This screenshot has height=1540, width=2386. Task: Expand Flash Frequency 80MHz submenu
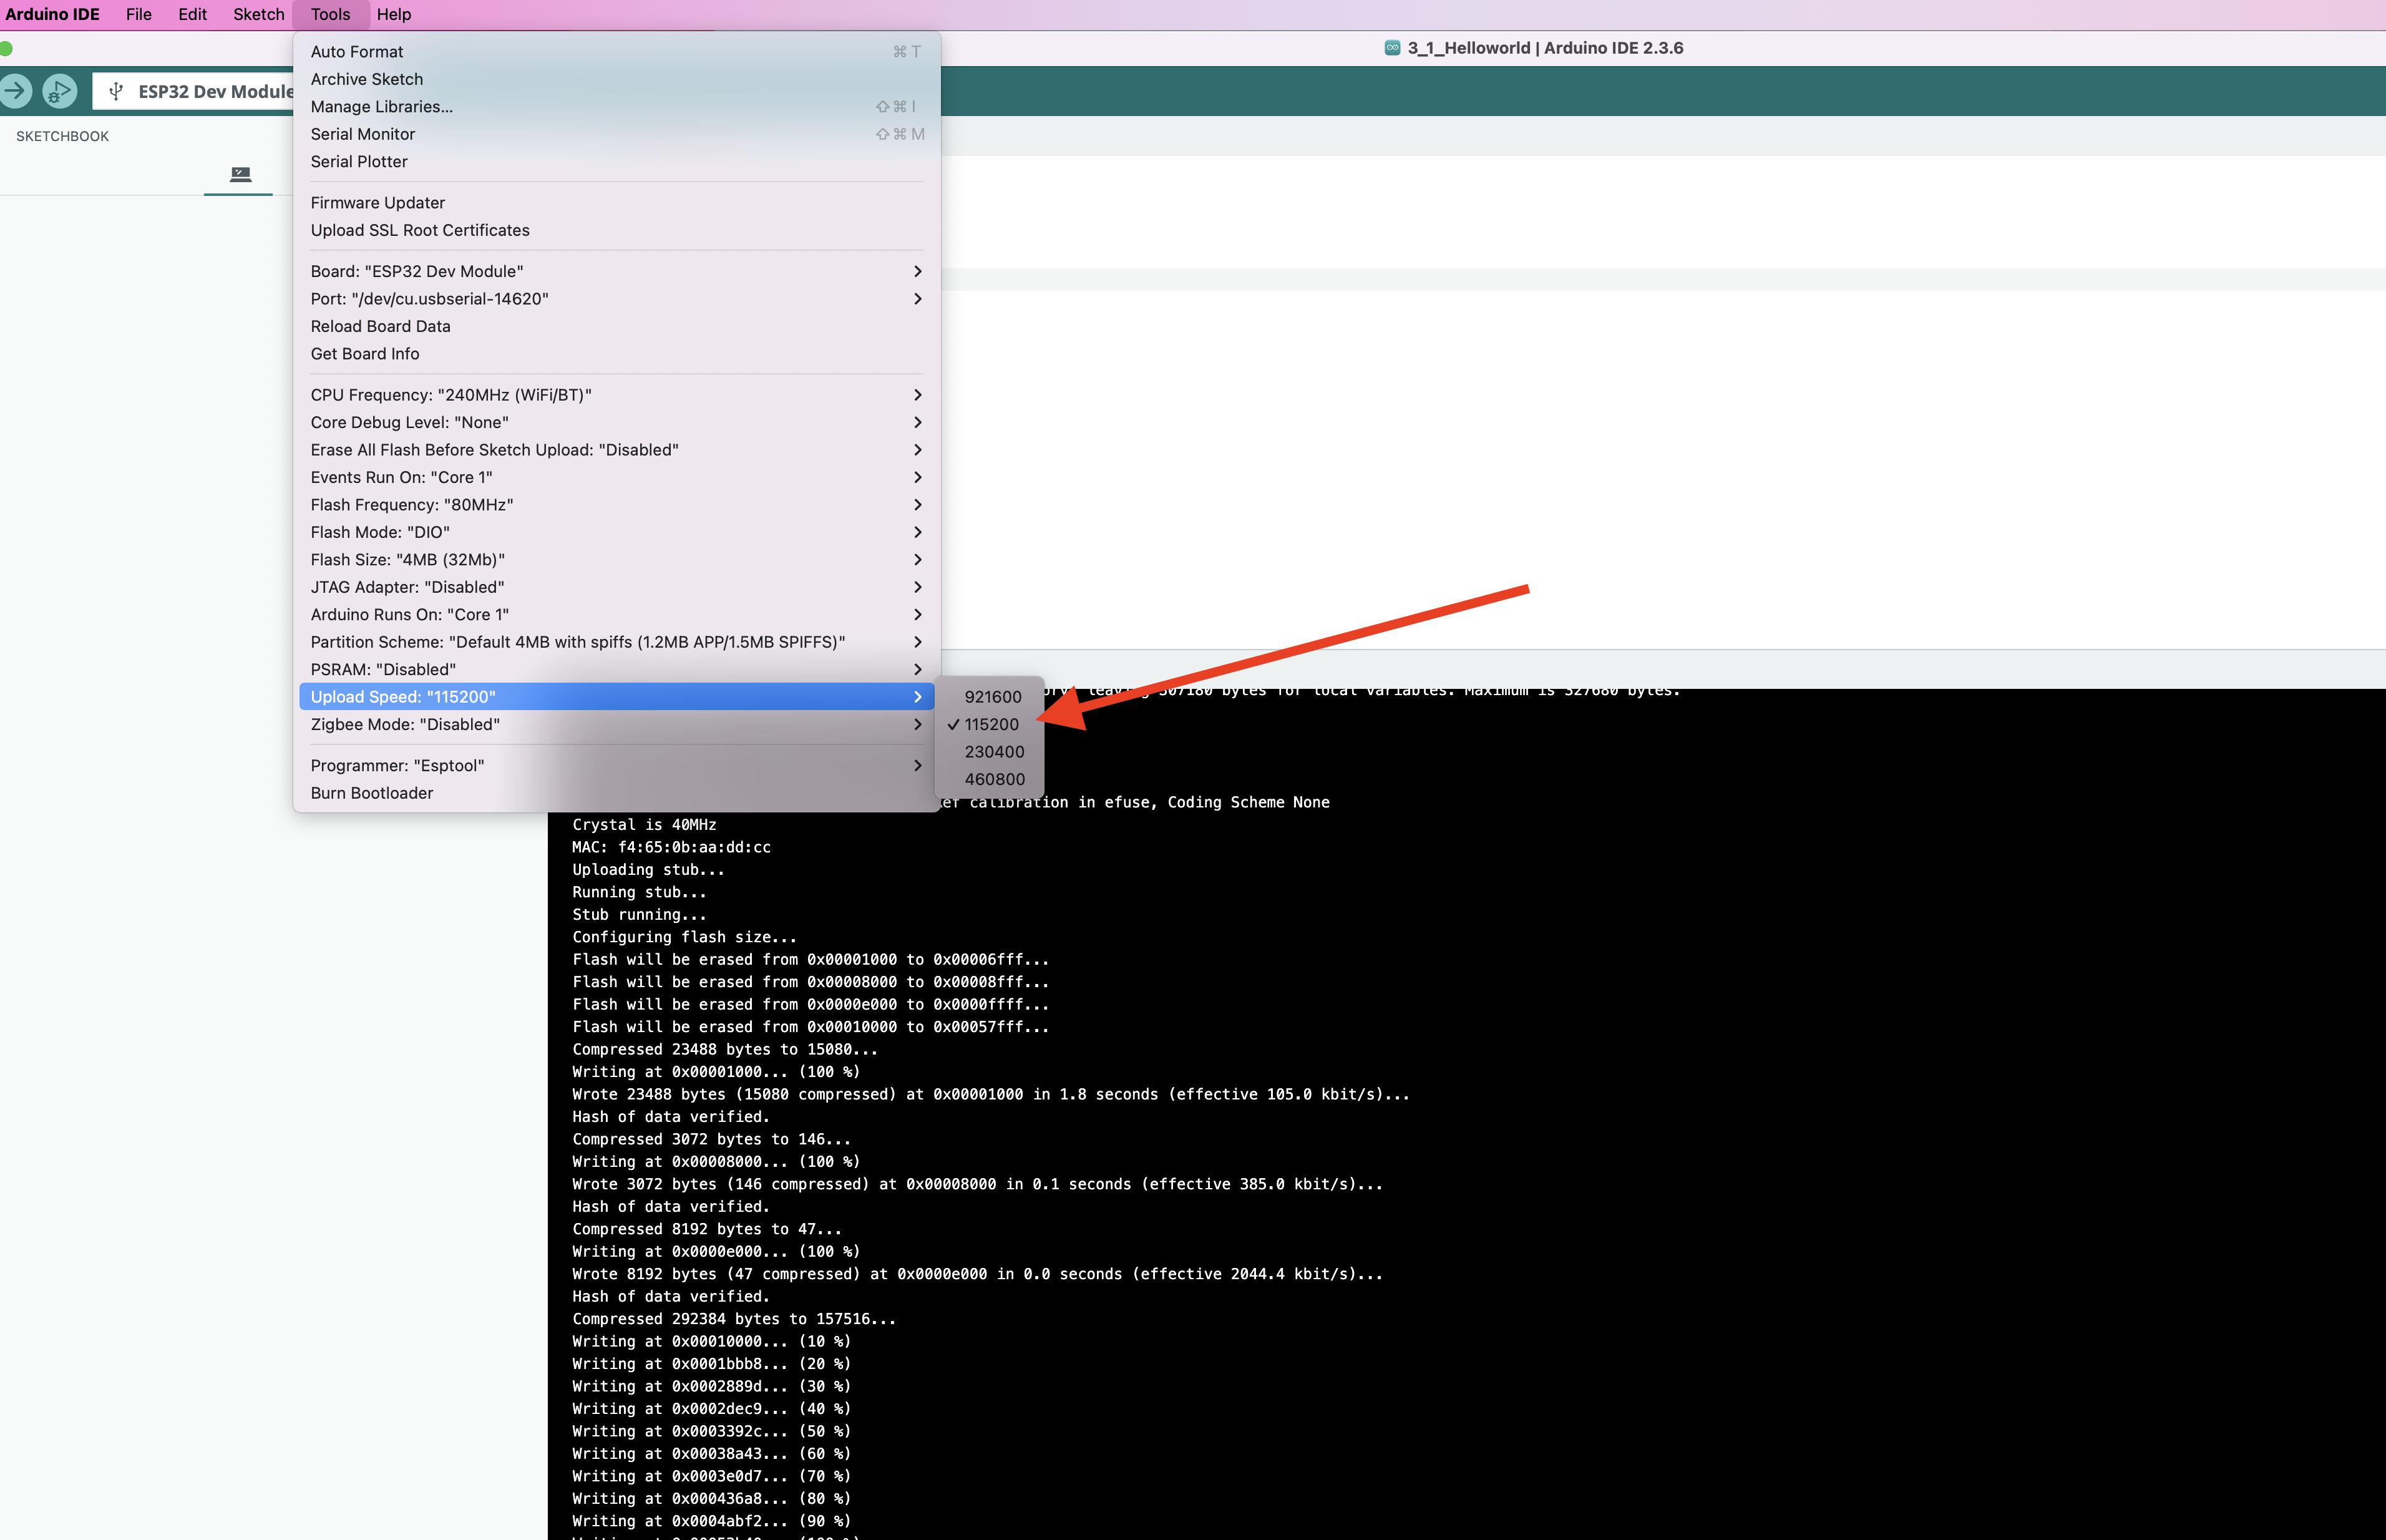616,505
